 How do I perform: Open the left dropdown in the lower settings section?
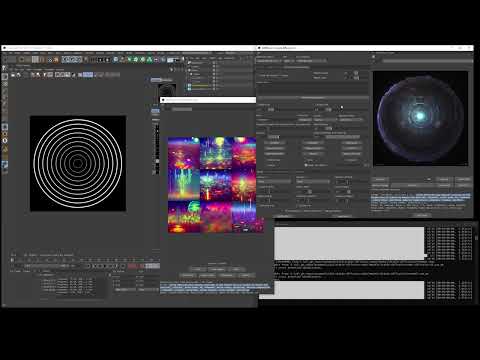click(274, 182)
